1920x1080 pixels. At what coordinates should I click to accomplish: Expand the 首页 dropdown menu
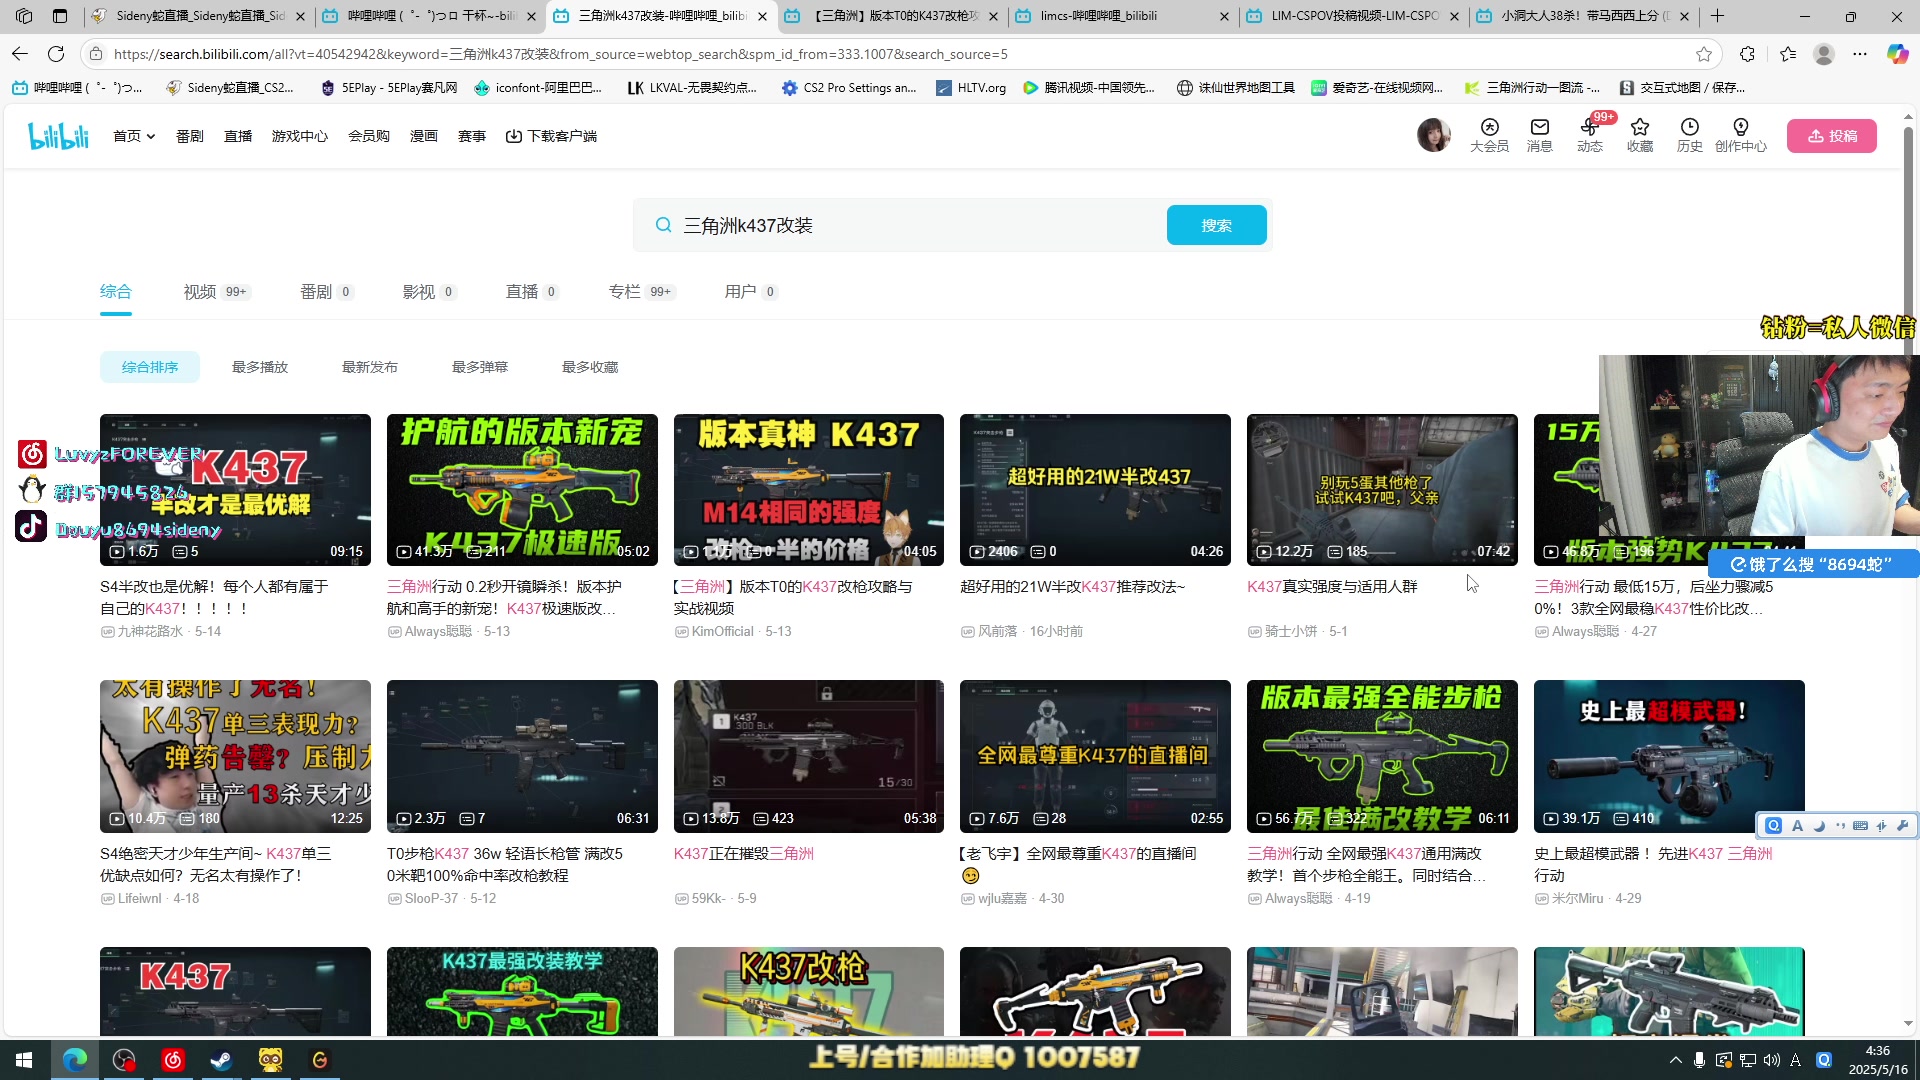(134, 136)
